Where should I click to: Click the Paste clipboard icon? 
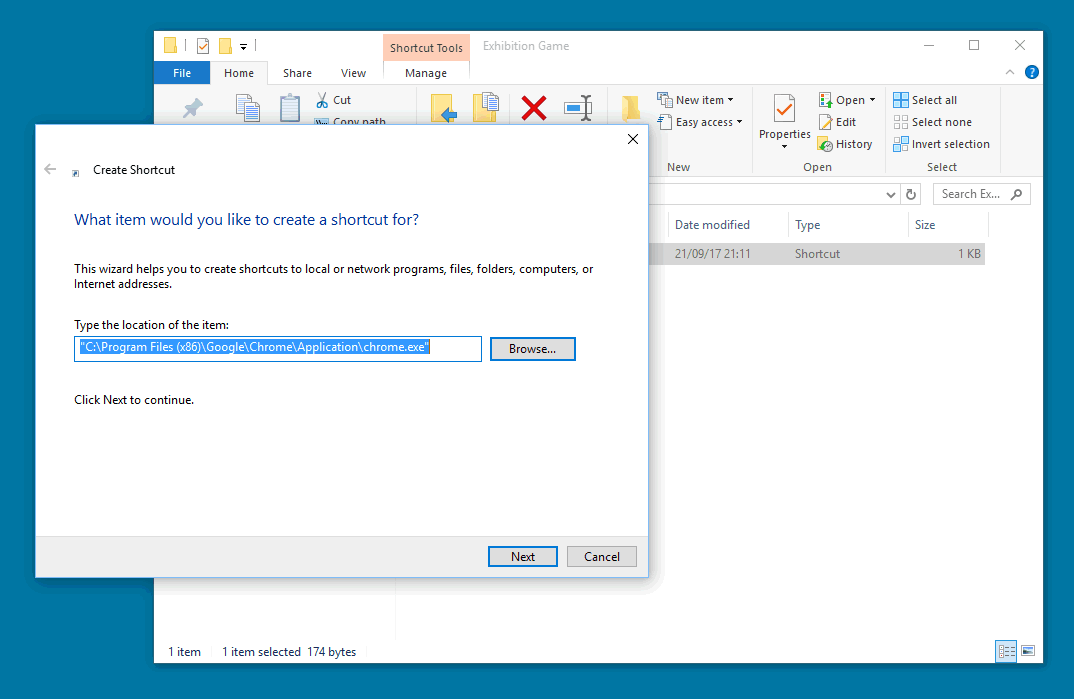[290, 108]
